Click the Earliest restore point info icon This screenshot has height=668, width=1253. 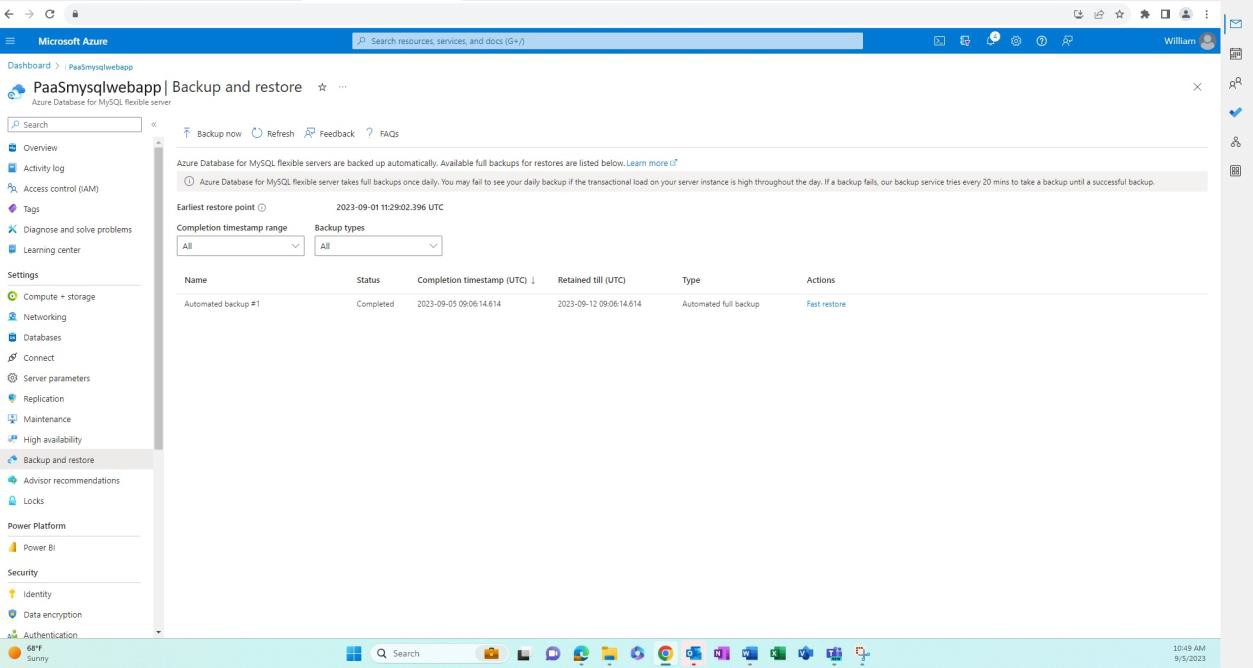click(x=260, y=208)
